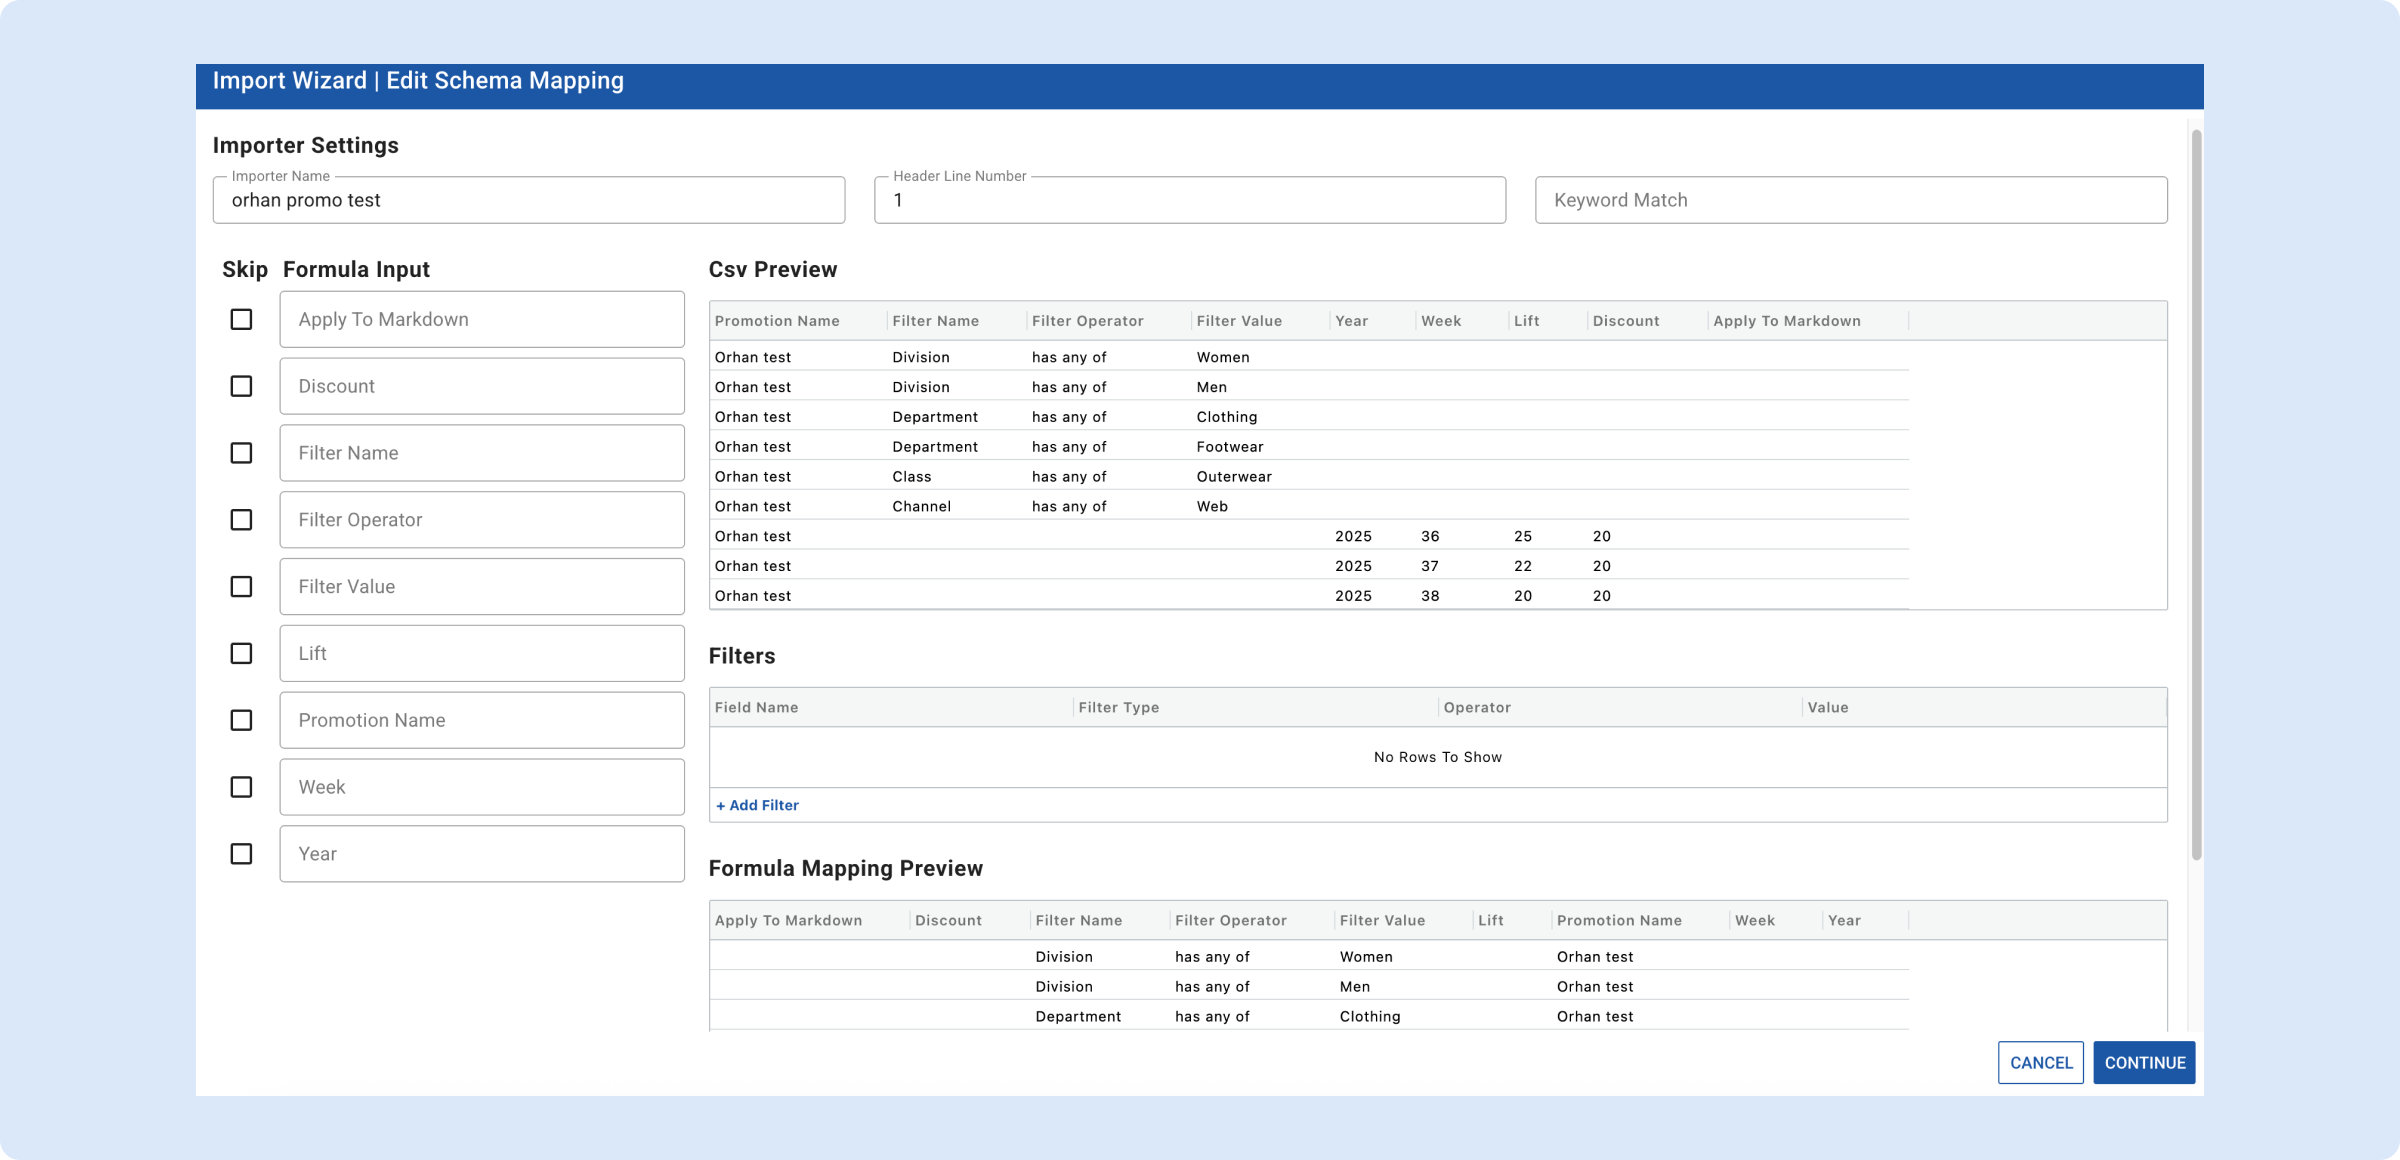Click Apply To Markdown header in Csv Preview

(1787, 321)
